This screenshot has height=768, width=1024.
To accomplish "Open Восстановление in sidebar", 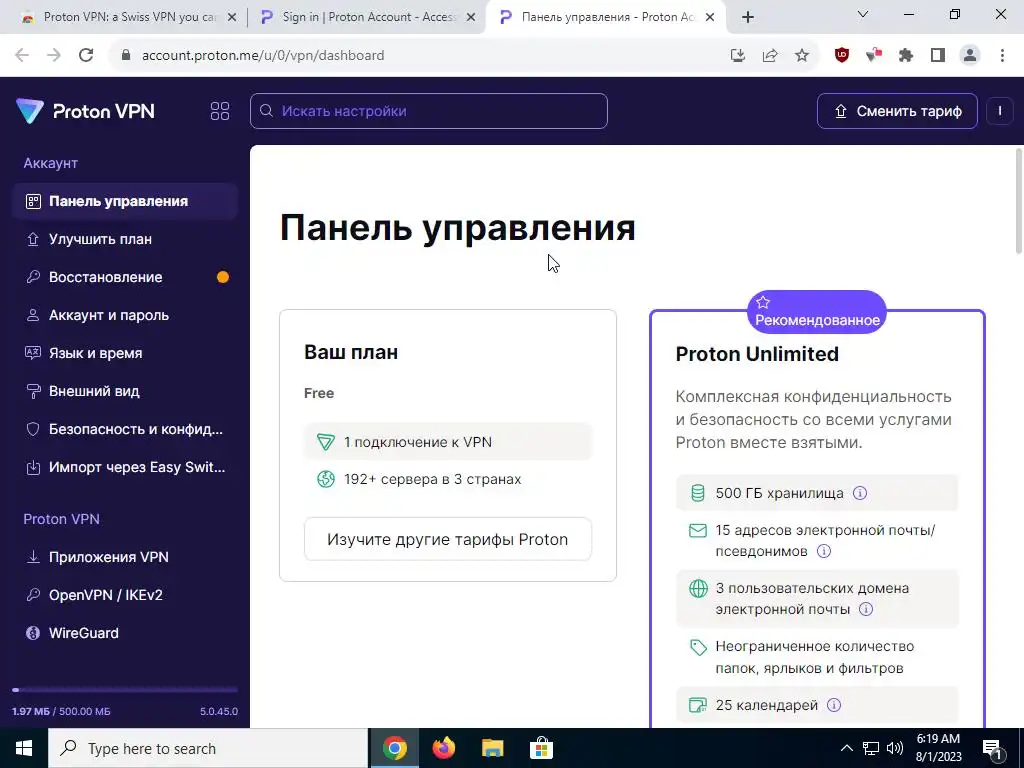I will [x=125, y=277].
